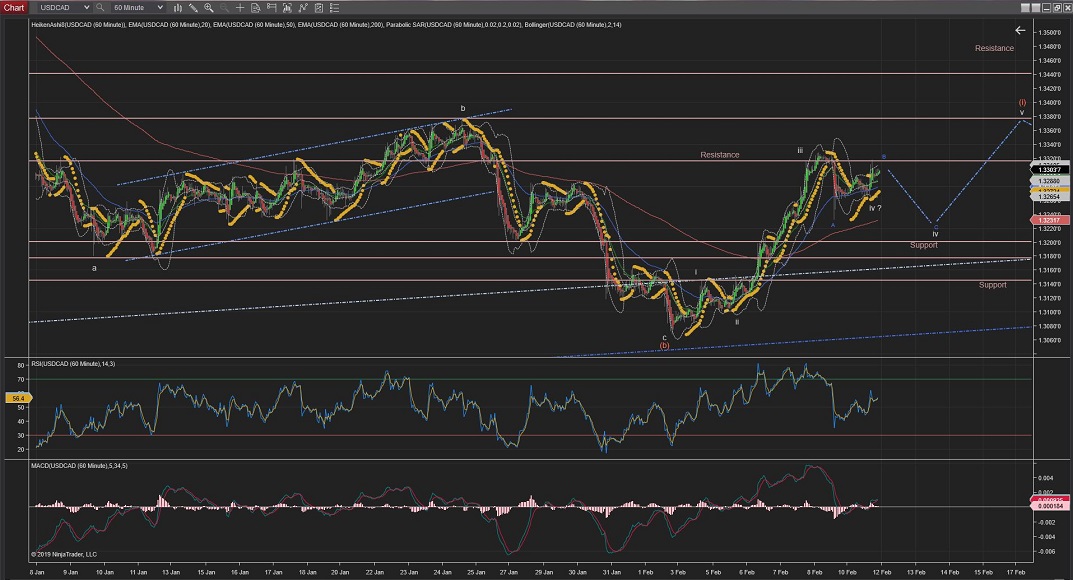Open the chart window restore button

click(x=1057, y=8)
